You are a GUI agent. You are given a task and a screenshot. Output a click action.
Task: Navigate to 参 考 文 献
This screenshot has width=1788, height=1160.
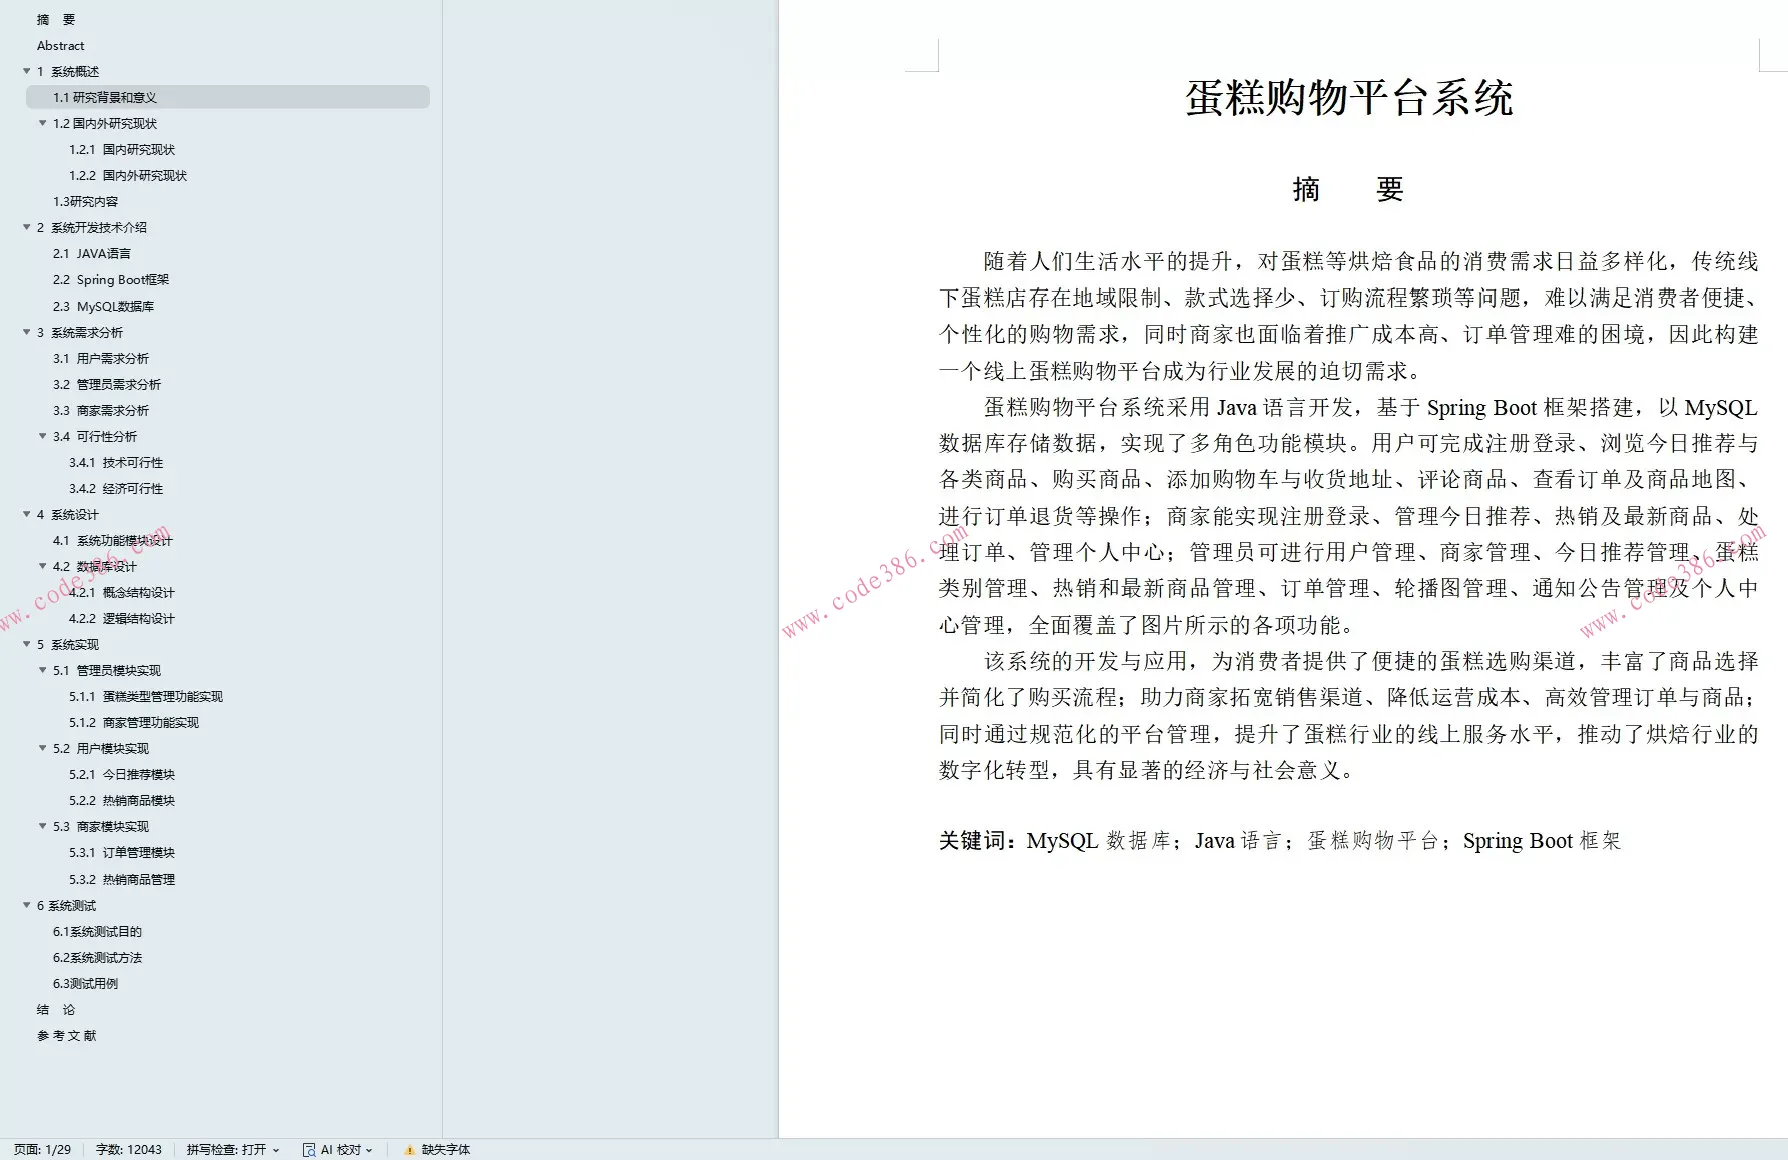[66, 1035]
